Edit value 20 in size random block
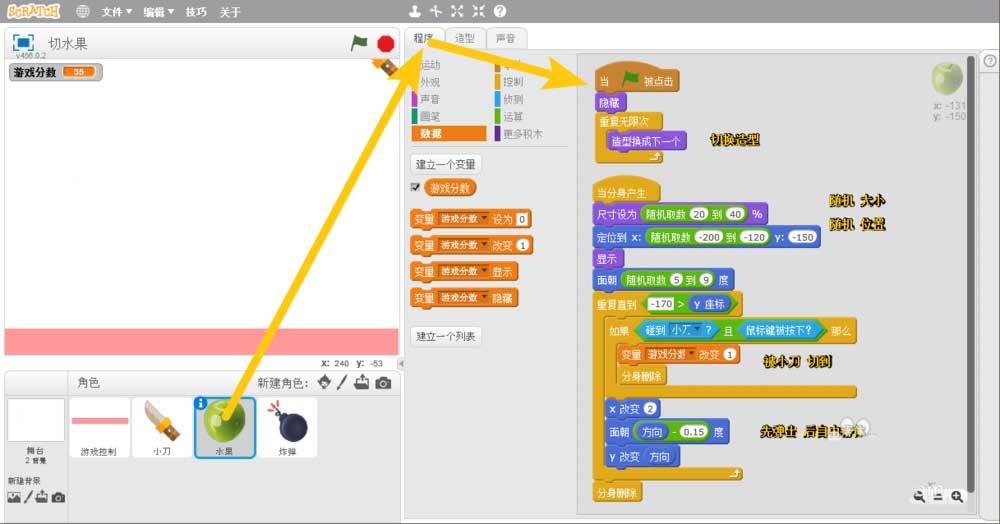This screenshot has height=524, width=1000. (699, 214)
